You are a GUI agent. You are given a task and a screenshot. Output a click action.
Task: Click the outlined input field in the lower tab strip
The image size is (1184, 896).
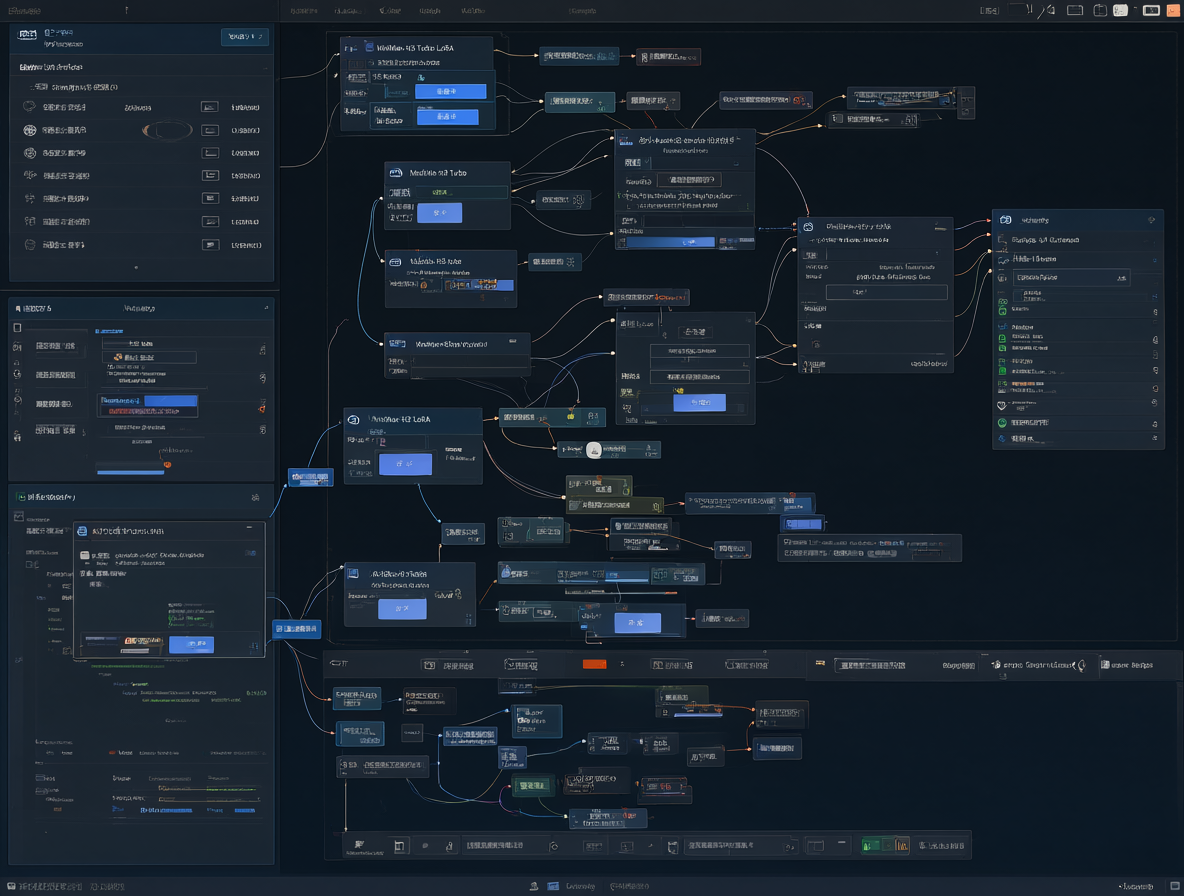[870, 665]
